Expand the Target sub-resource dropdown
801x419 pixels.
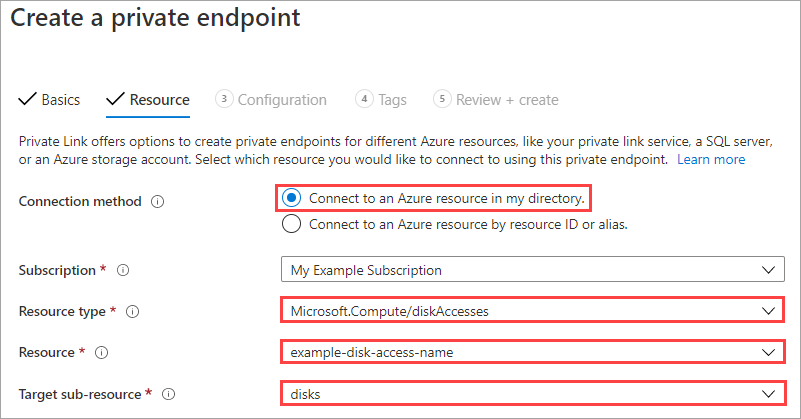[531, 394]
